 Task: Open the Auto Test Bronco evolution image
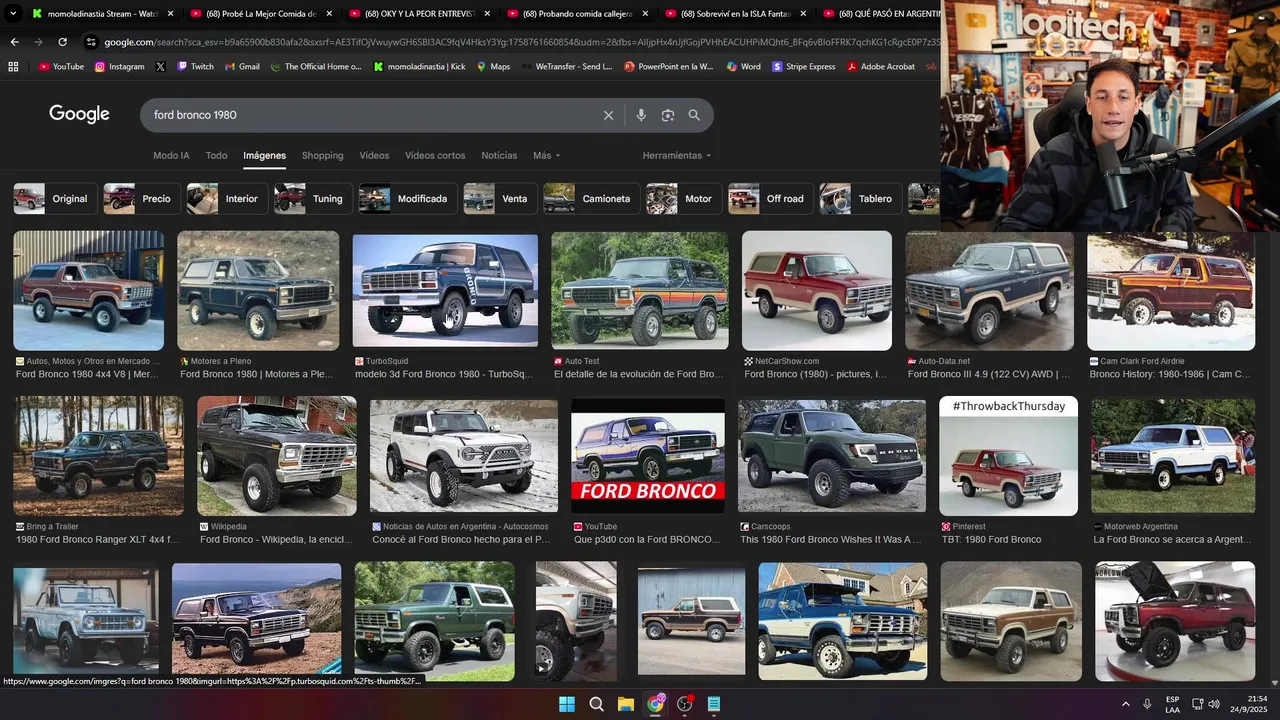pyautogui.click(x=640, y=291)
